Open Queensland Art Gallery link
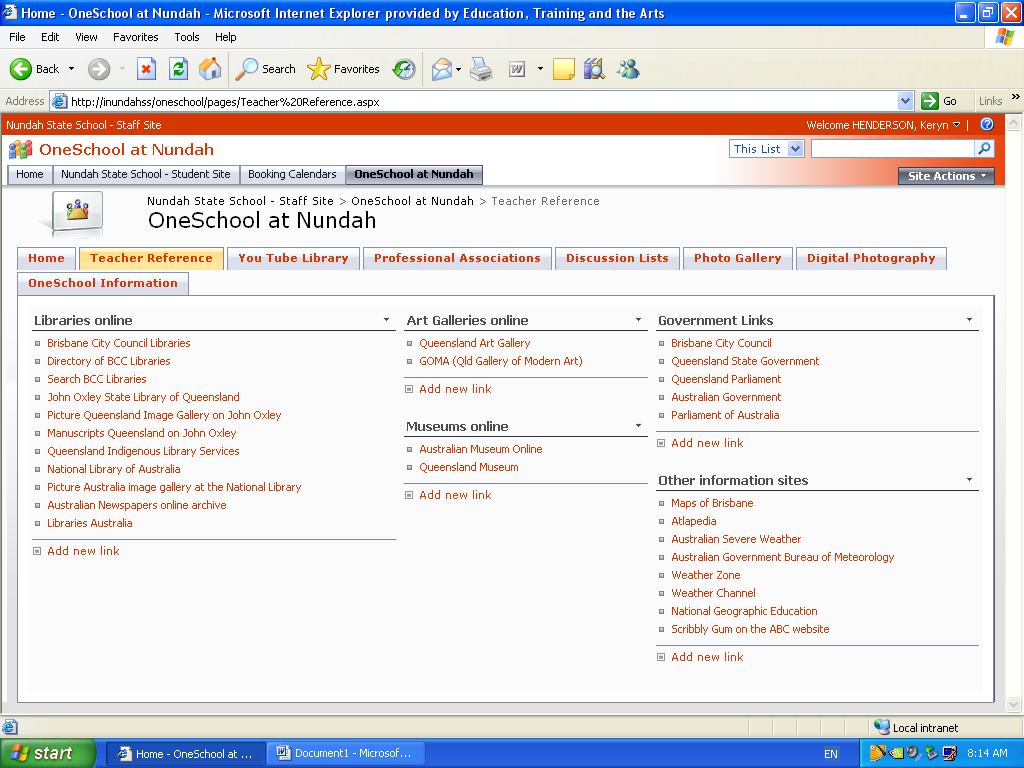 475,343
